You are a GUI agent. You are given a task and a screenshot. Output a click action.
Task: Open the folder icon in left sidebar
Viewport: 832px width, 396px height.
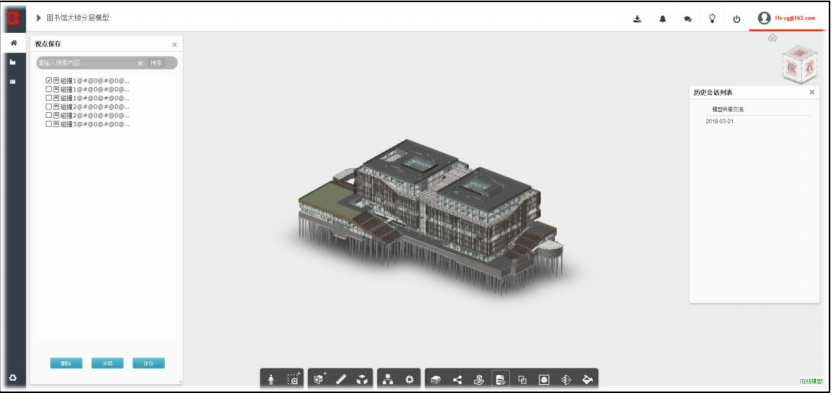pos(13,62)
